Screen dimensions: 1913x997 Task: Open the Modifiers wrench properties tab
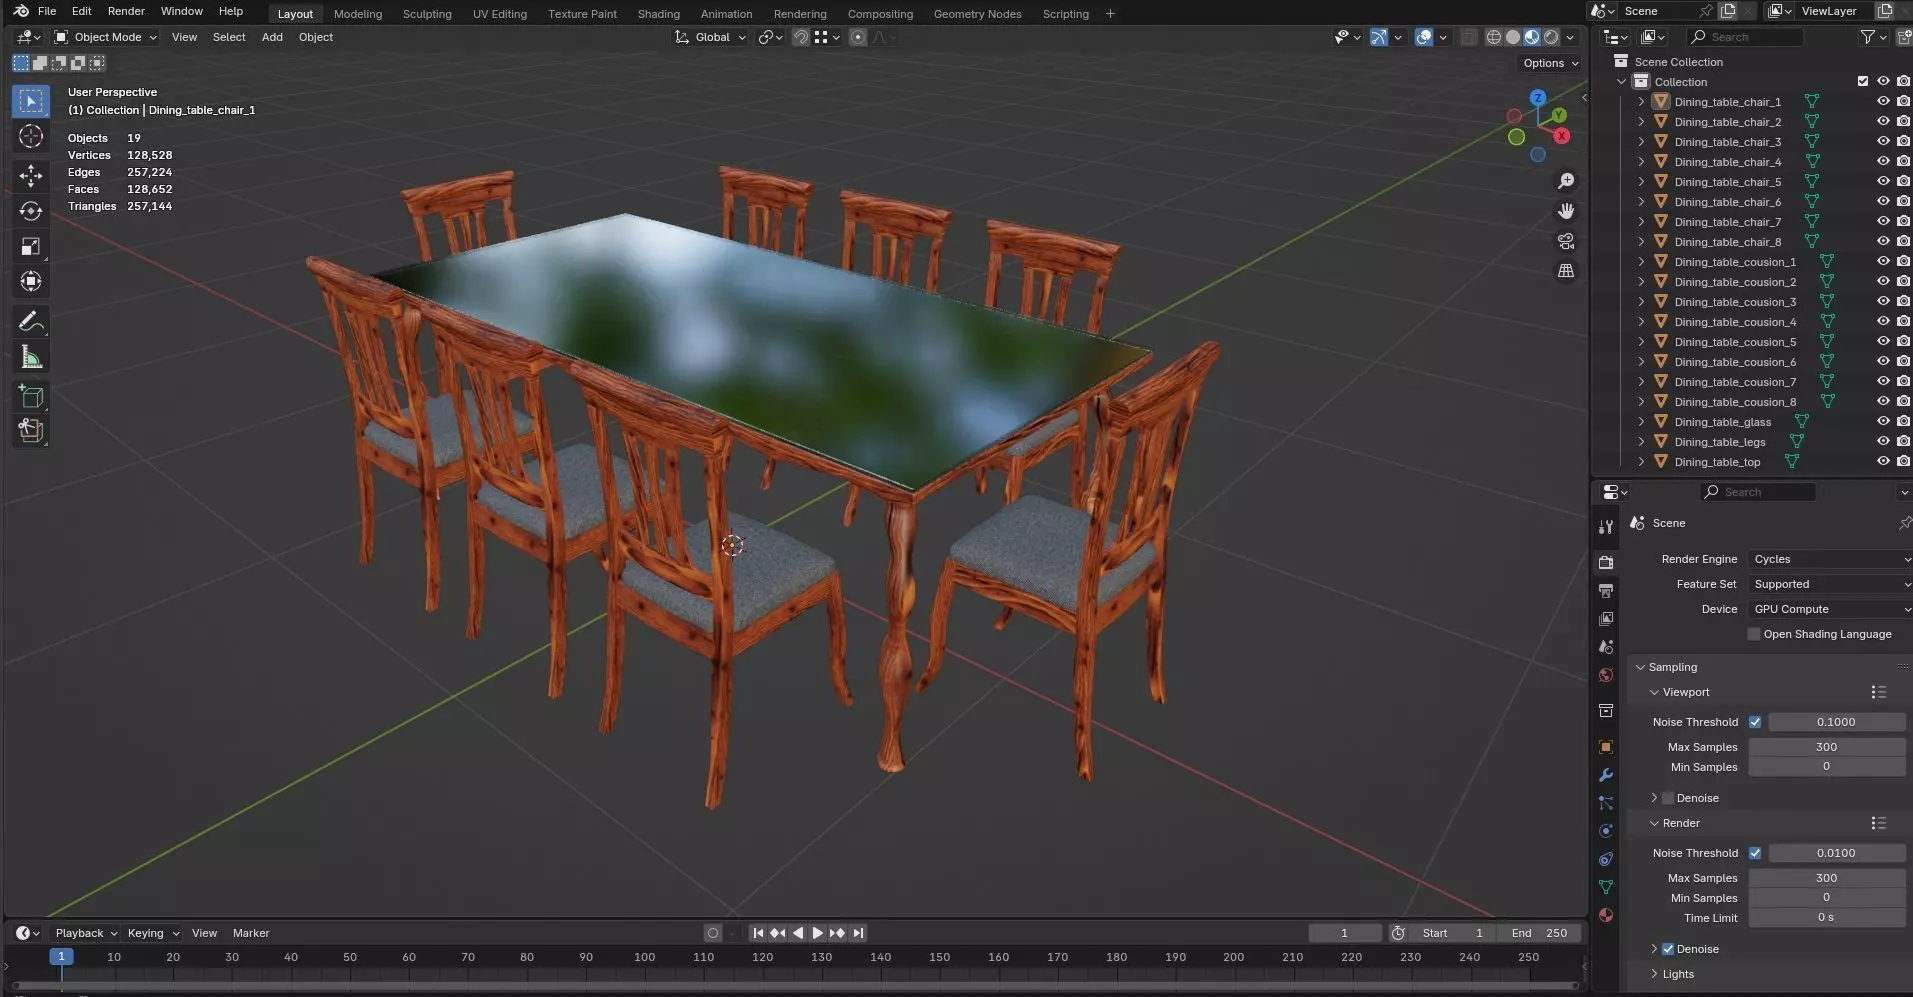[x=1606, y=775]
